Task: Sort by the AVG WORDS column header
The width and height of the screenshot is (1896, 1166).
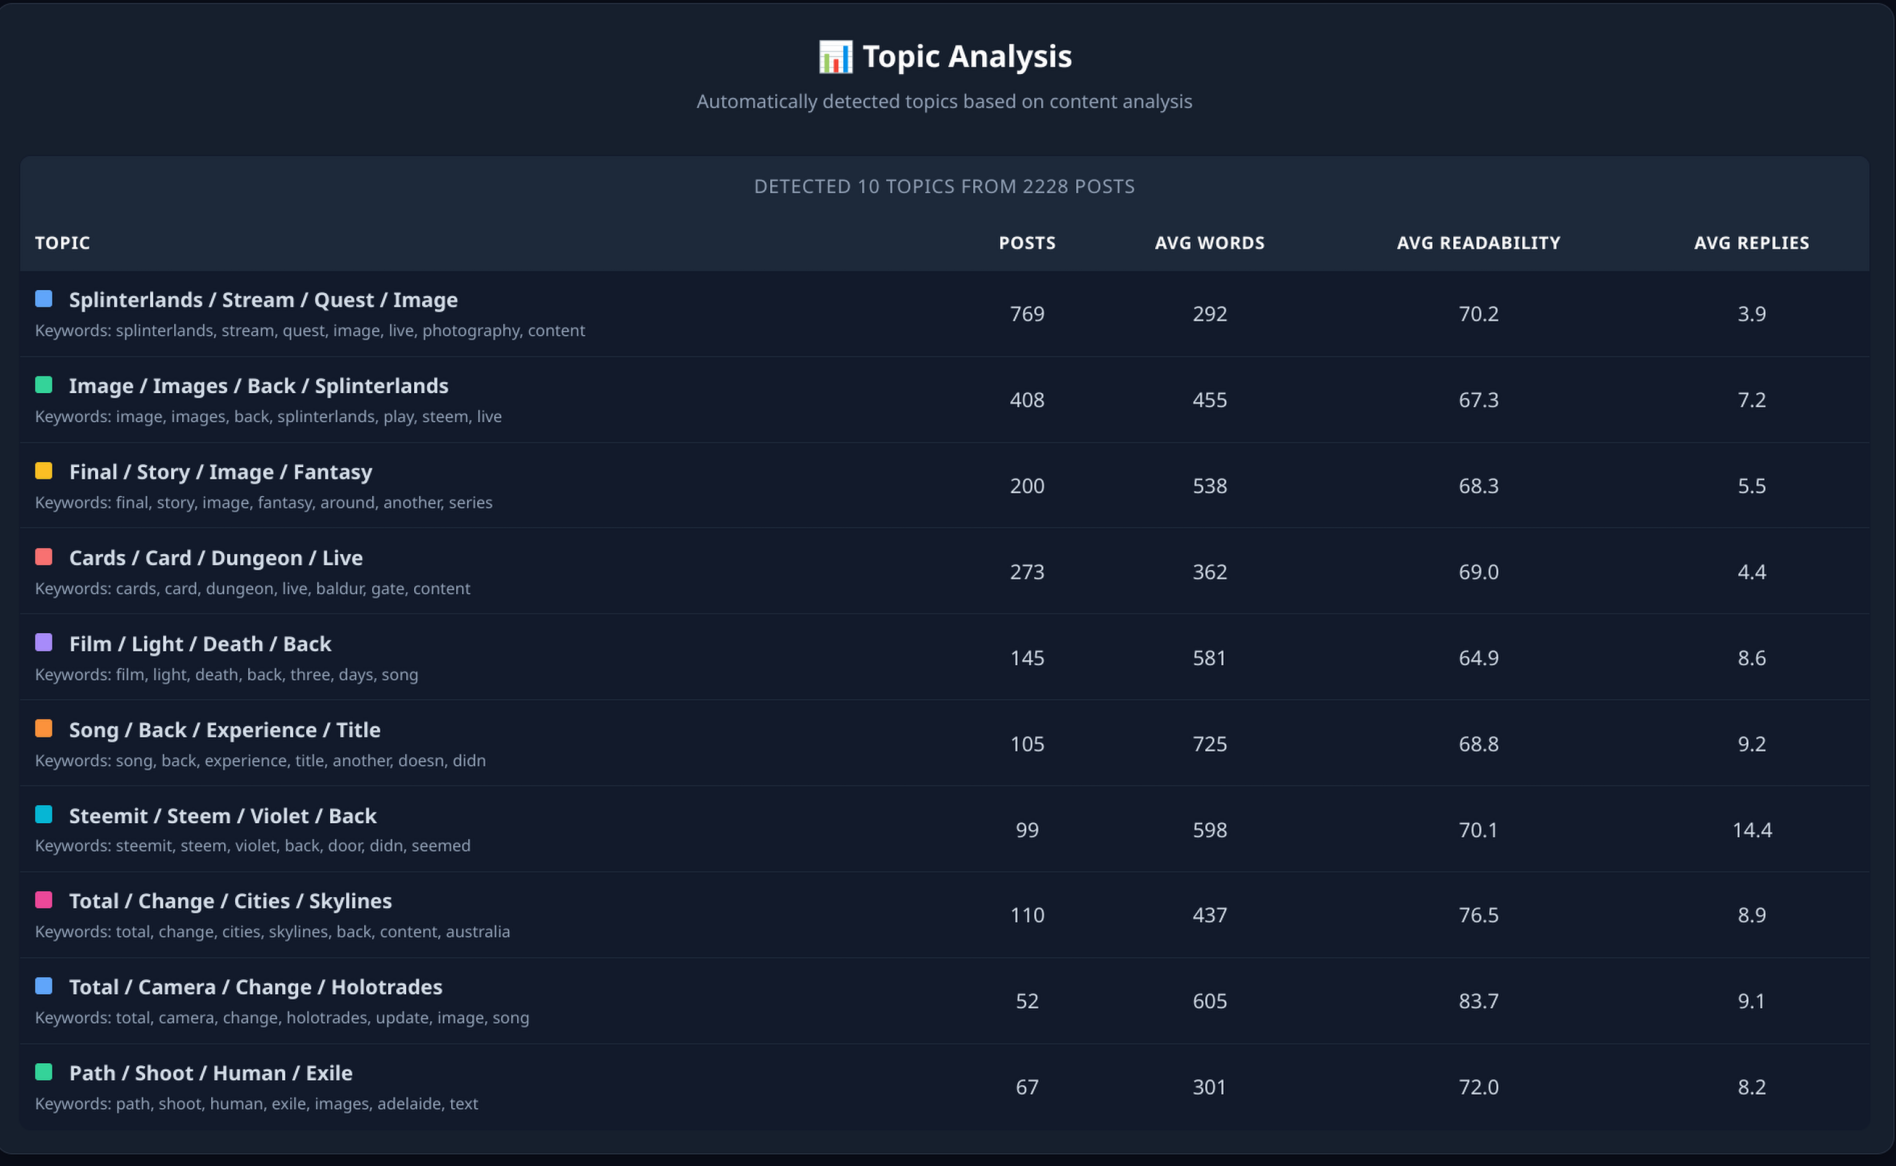Action: (1209, 243)
